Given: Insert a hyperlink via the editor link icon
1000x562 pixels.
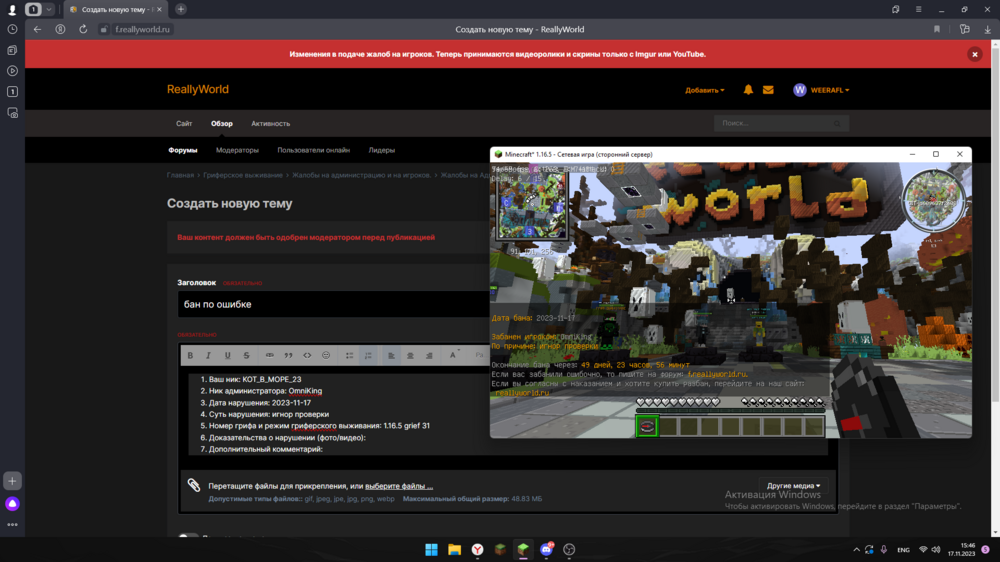Looking at the screenshot, I should pyautogui.click(x=270, y=355).
